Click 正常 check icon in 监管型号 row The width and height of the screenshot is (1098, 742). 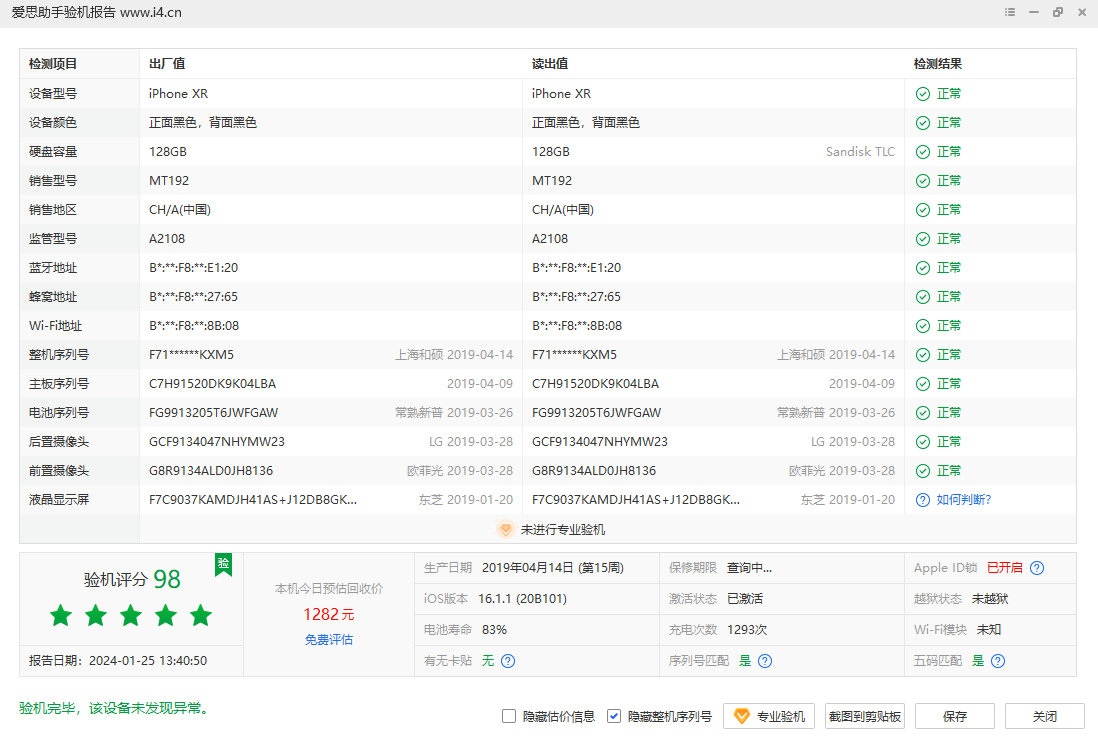[923, 239]
